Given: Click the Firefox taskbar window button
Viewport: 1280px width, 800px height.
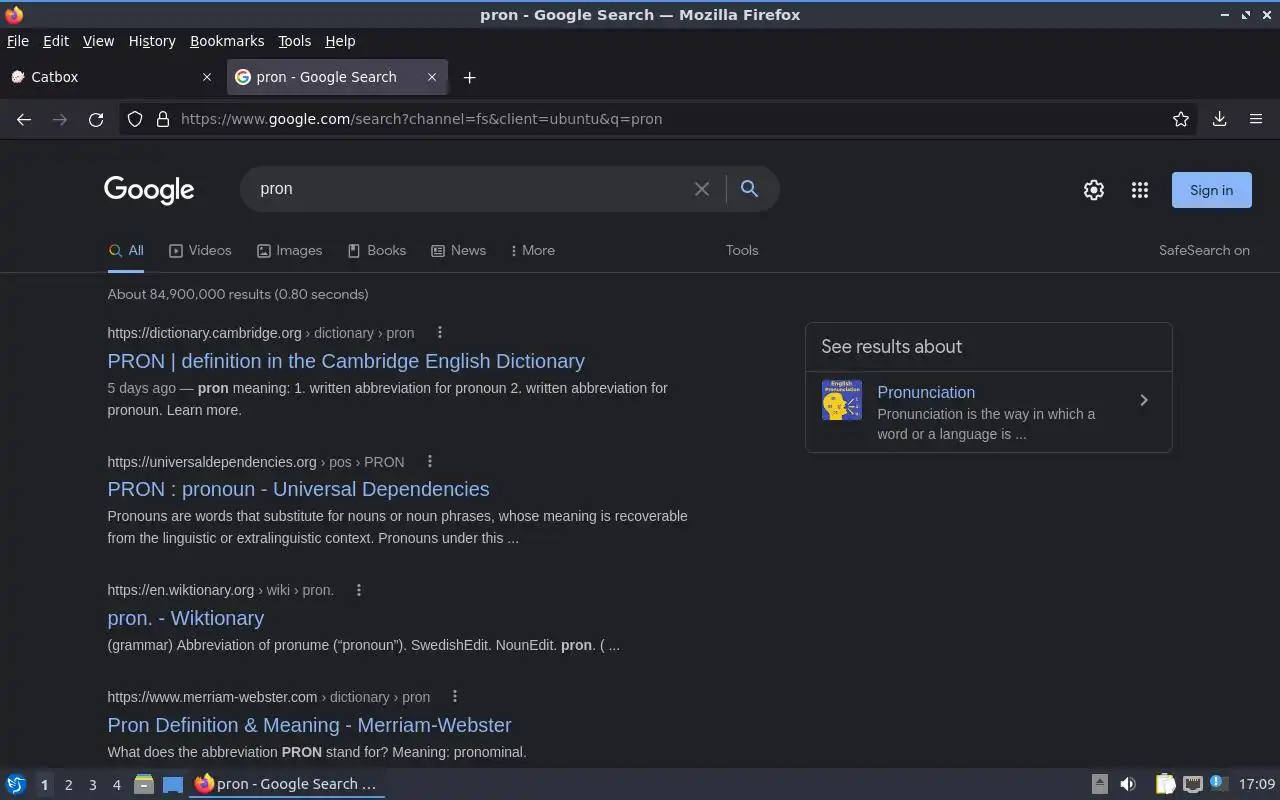Looking at the screenshot, I should pyautogui.click(x=286, y=784).
